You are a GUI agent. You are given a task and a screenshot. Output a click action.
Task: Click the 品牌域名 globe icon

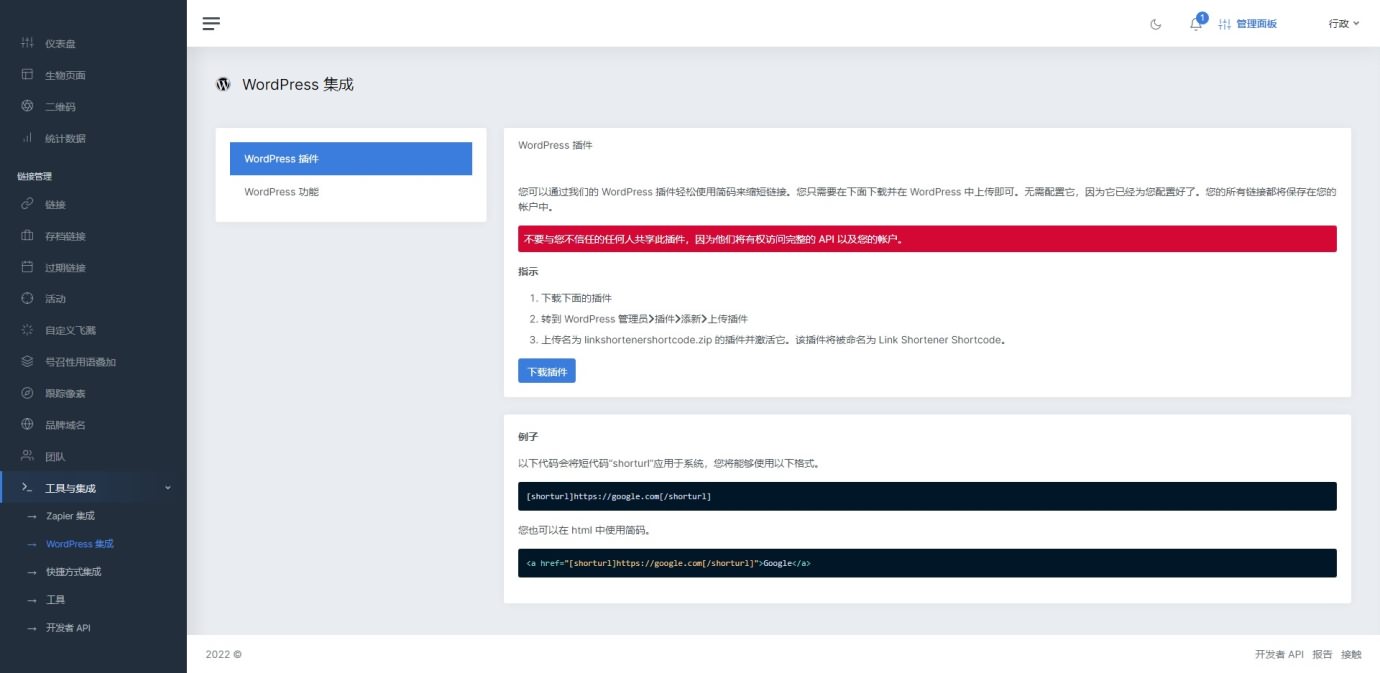(27, 424)
